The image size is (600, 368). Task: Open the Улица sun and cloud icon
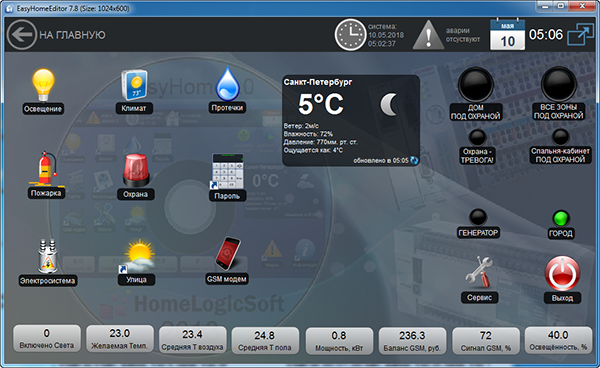(x=137, y=256)
